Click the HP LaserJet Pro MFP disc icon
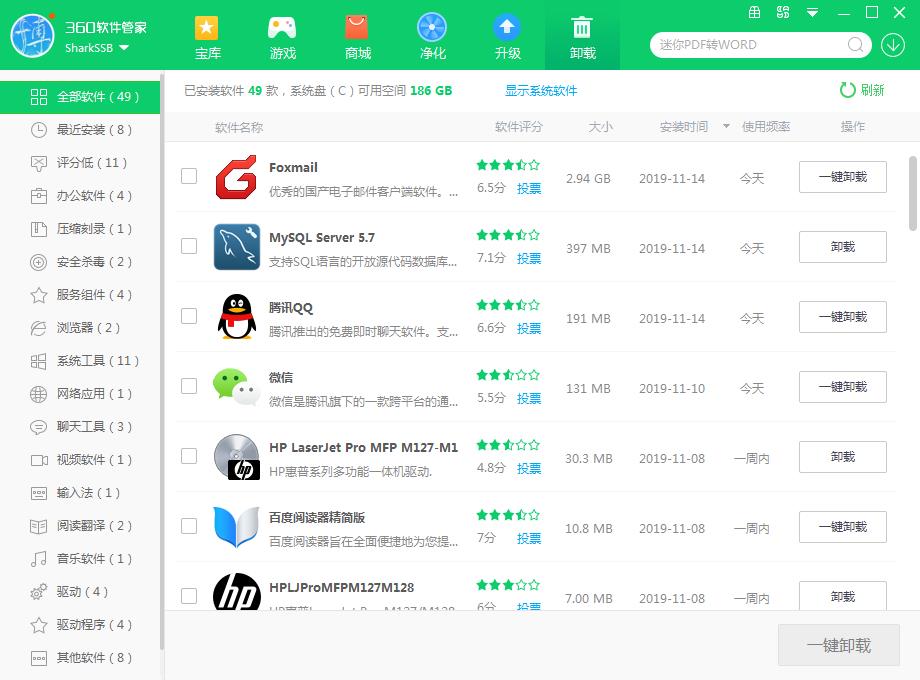920x680 pixels. tap(236, 456)
